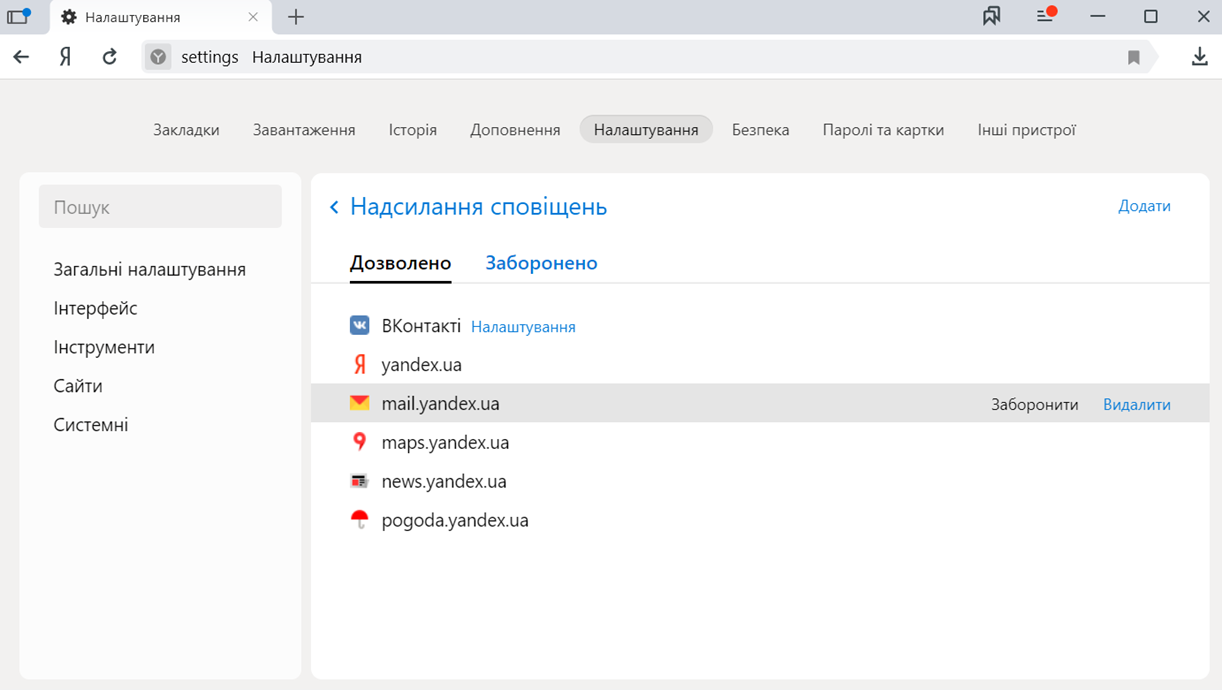The image size is (1222, 690).
Task: Click the news.yandex.ua newspaper icon
Action: coord(360,481)
